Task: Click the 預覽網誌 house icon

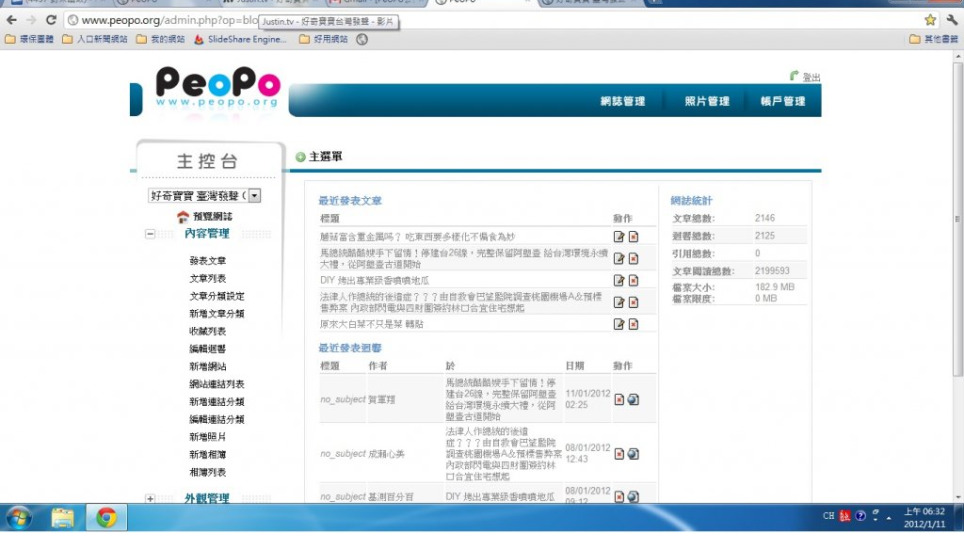Action: [x=183, y=216]
